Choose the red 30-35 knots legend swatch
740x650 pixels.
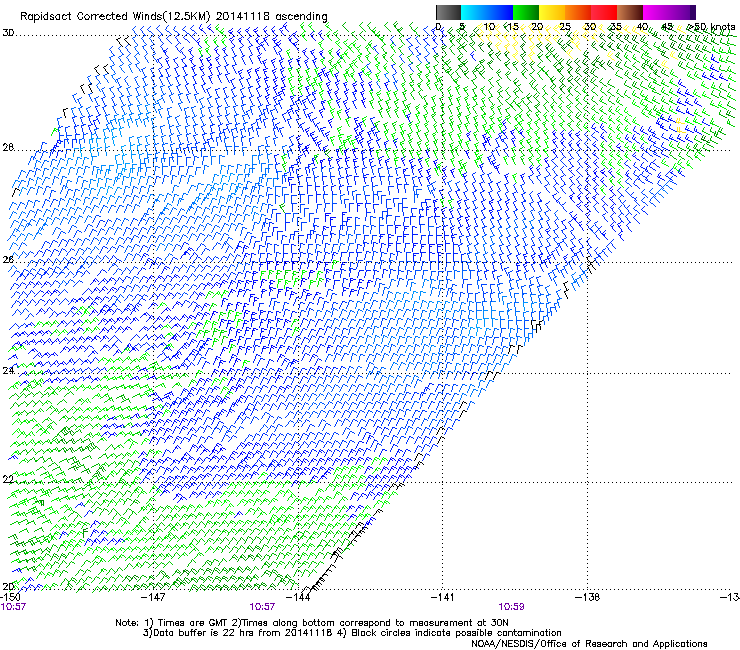pyautogui.click(x=604, y=12)
